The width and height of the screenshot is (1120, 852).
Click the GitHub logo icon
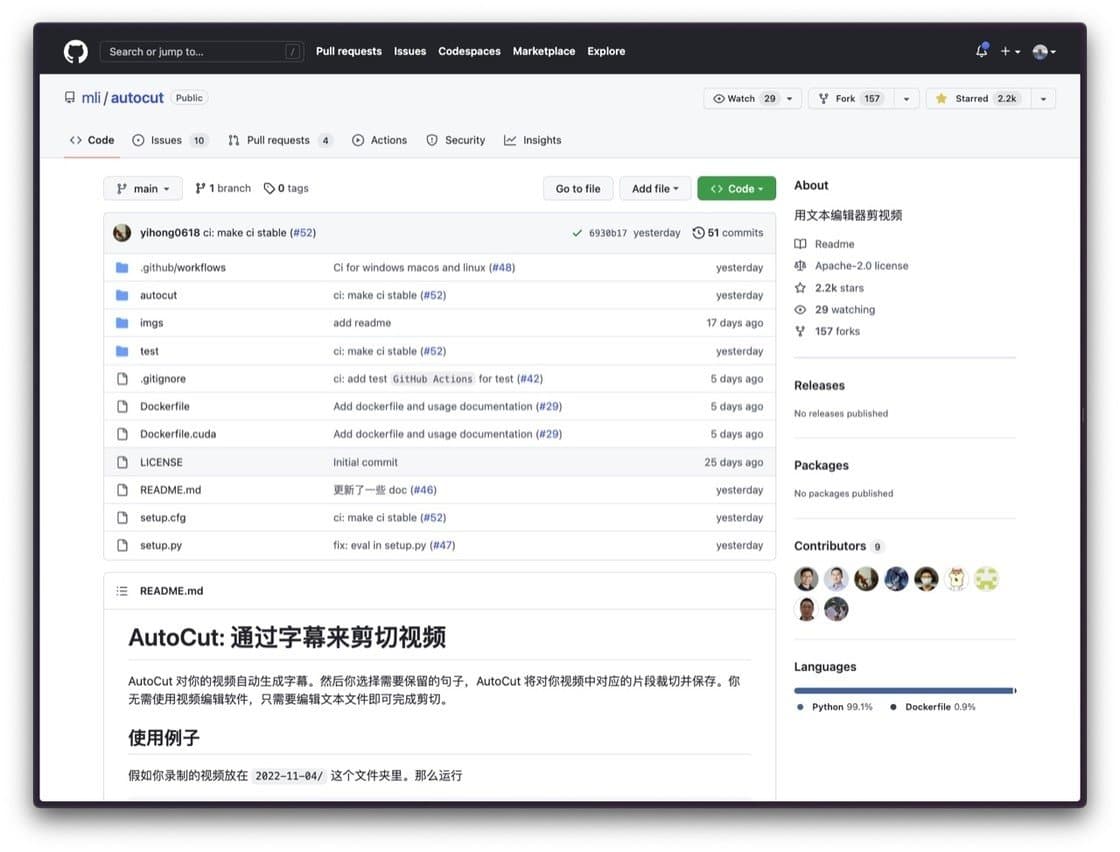pos(76,51)
